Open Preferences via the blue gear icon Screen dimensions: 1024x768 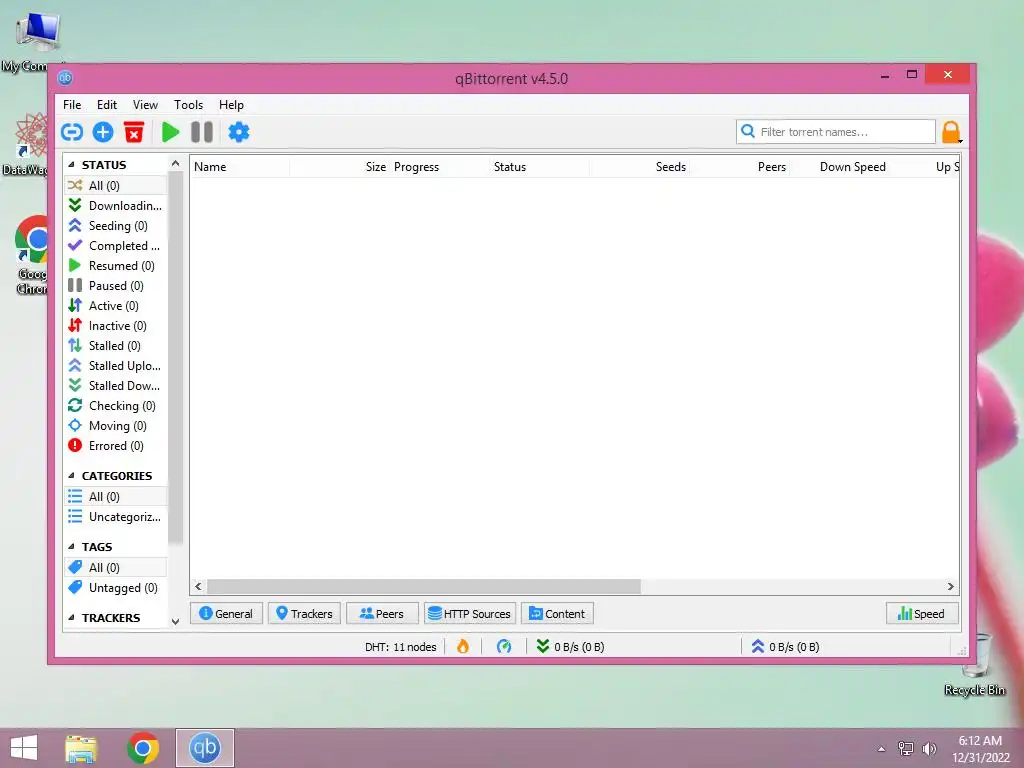238,133
